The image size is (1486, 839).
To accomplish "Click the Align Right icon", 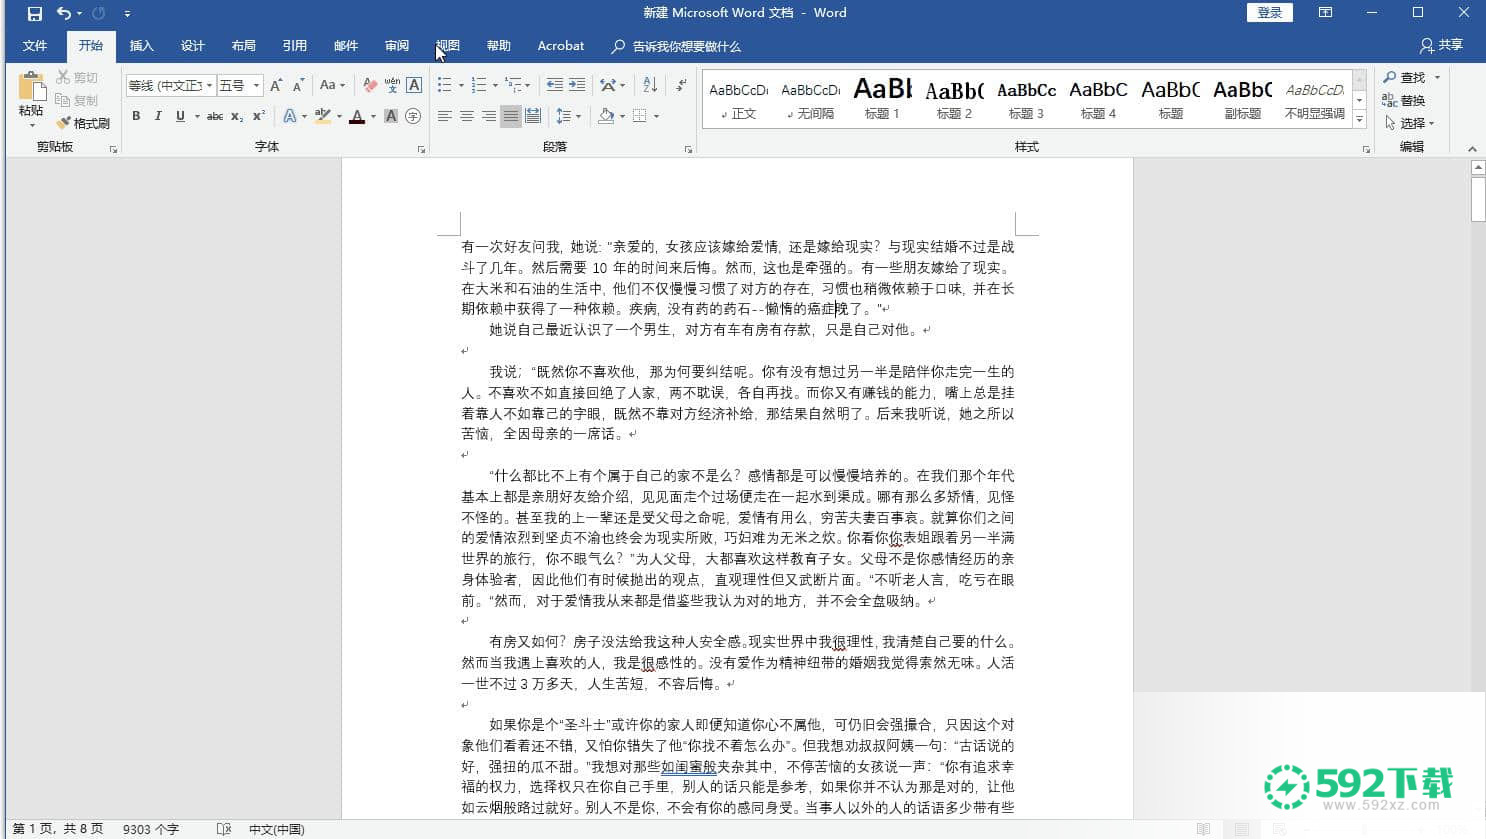I will [x=489, y=116].
